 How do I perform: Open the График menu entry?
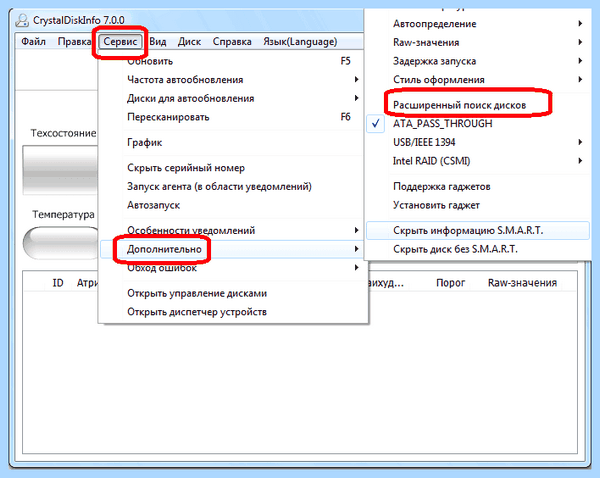(x=233, y=143)
